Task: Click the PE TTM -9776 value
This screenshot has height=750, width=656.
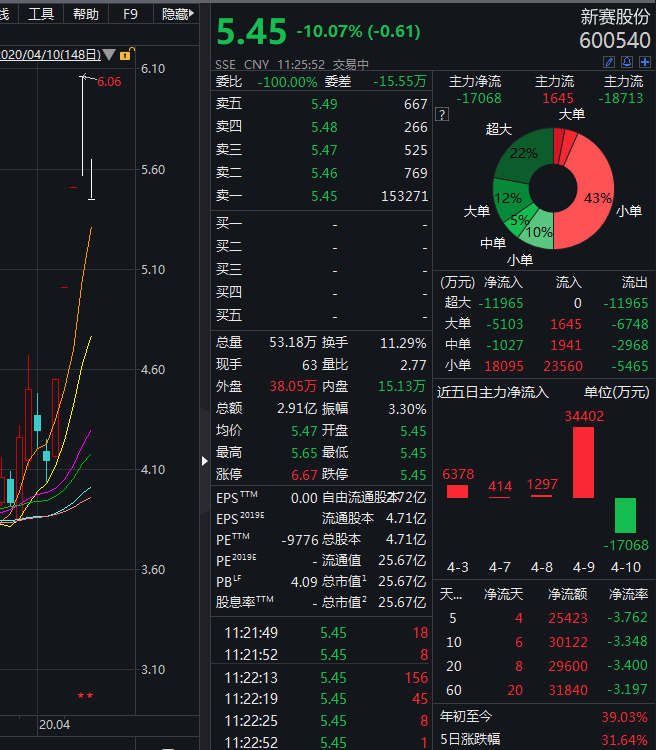Action: coord(300,540)
